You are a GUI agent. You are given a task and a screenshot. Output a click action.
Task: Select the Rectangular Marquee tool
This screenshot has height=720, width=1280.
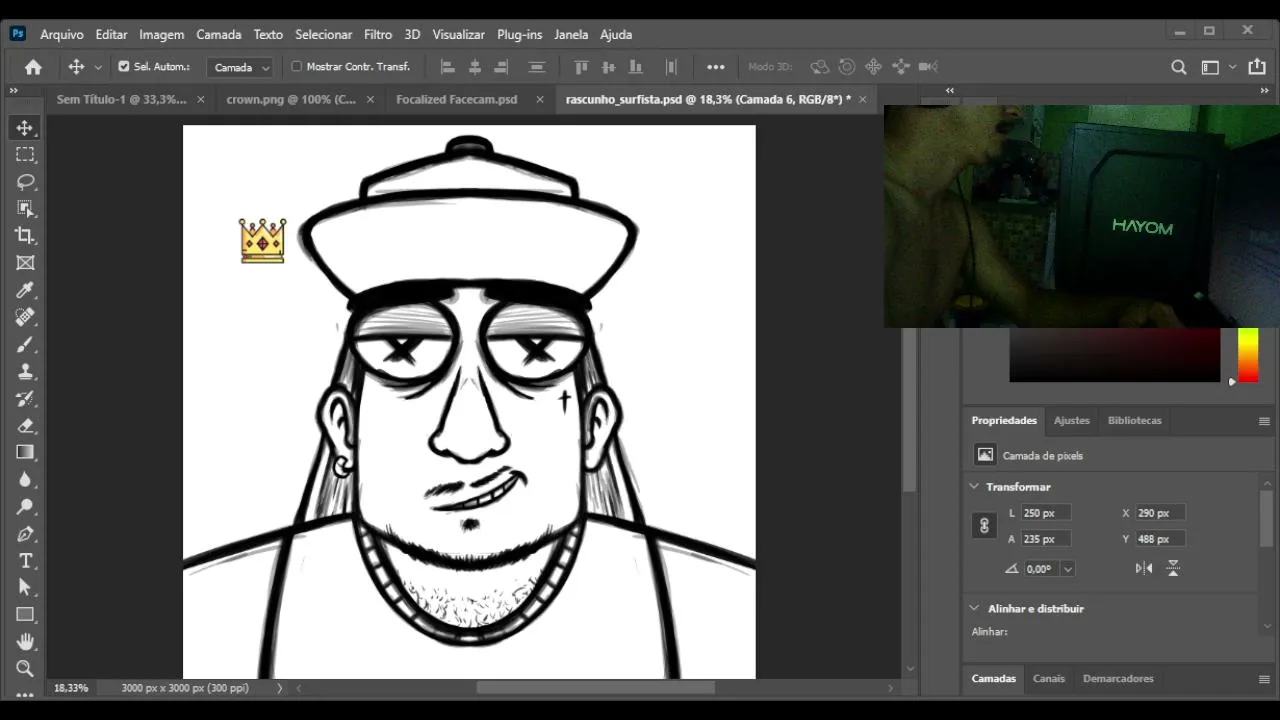(x=25, y=154)
